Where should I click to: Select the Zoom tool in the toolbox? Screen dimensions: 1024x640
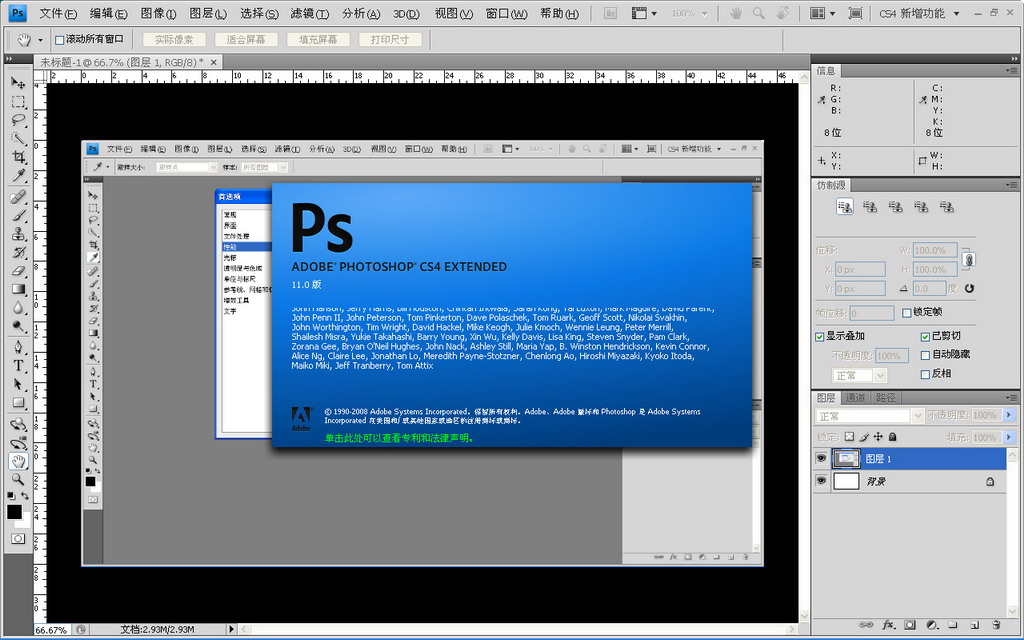pos(18,480)
